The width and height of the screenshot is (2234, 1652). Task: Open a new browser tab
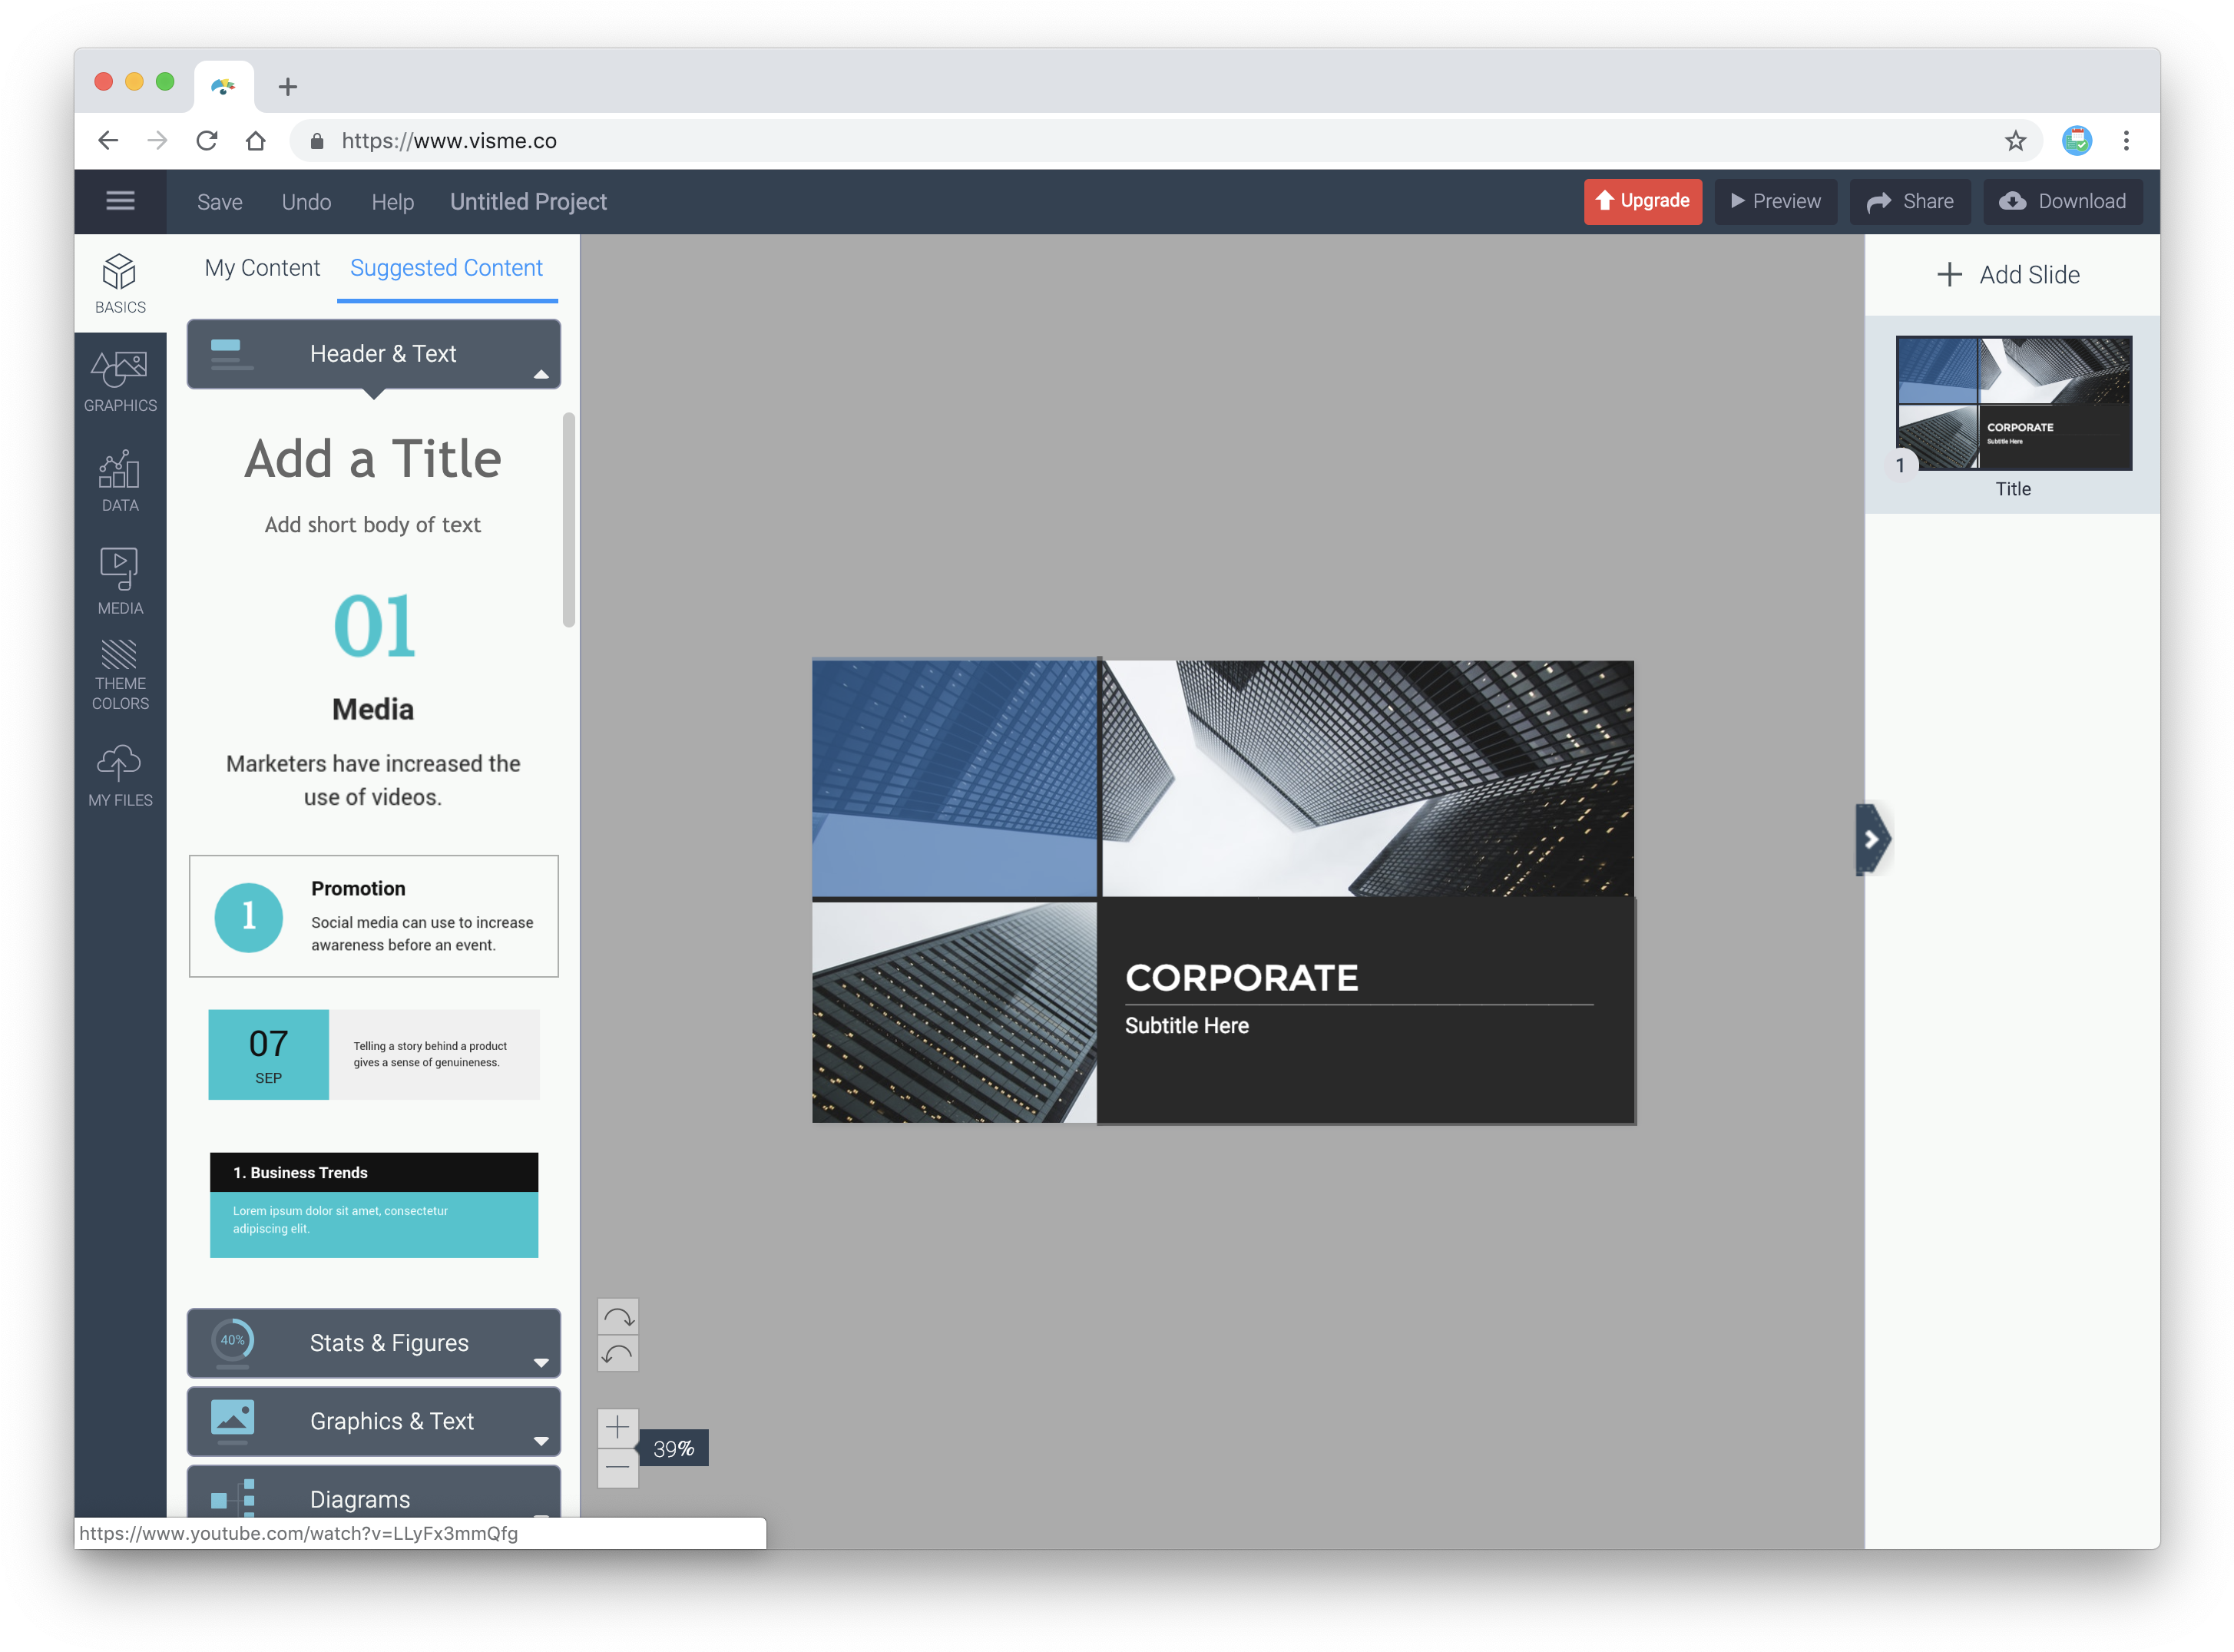point(288,87)
